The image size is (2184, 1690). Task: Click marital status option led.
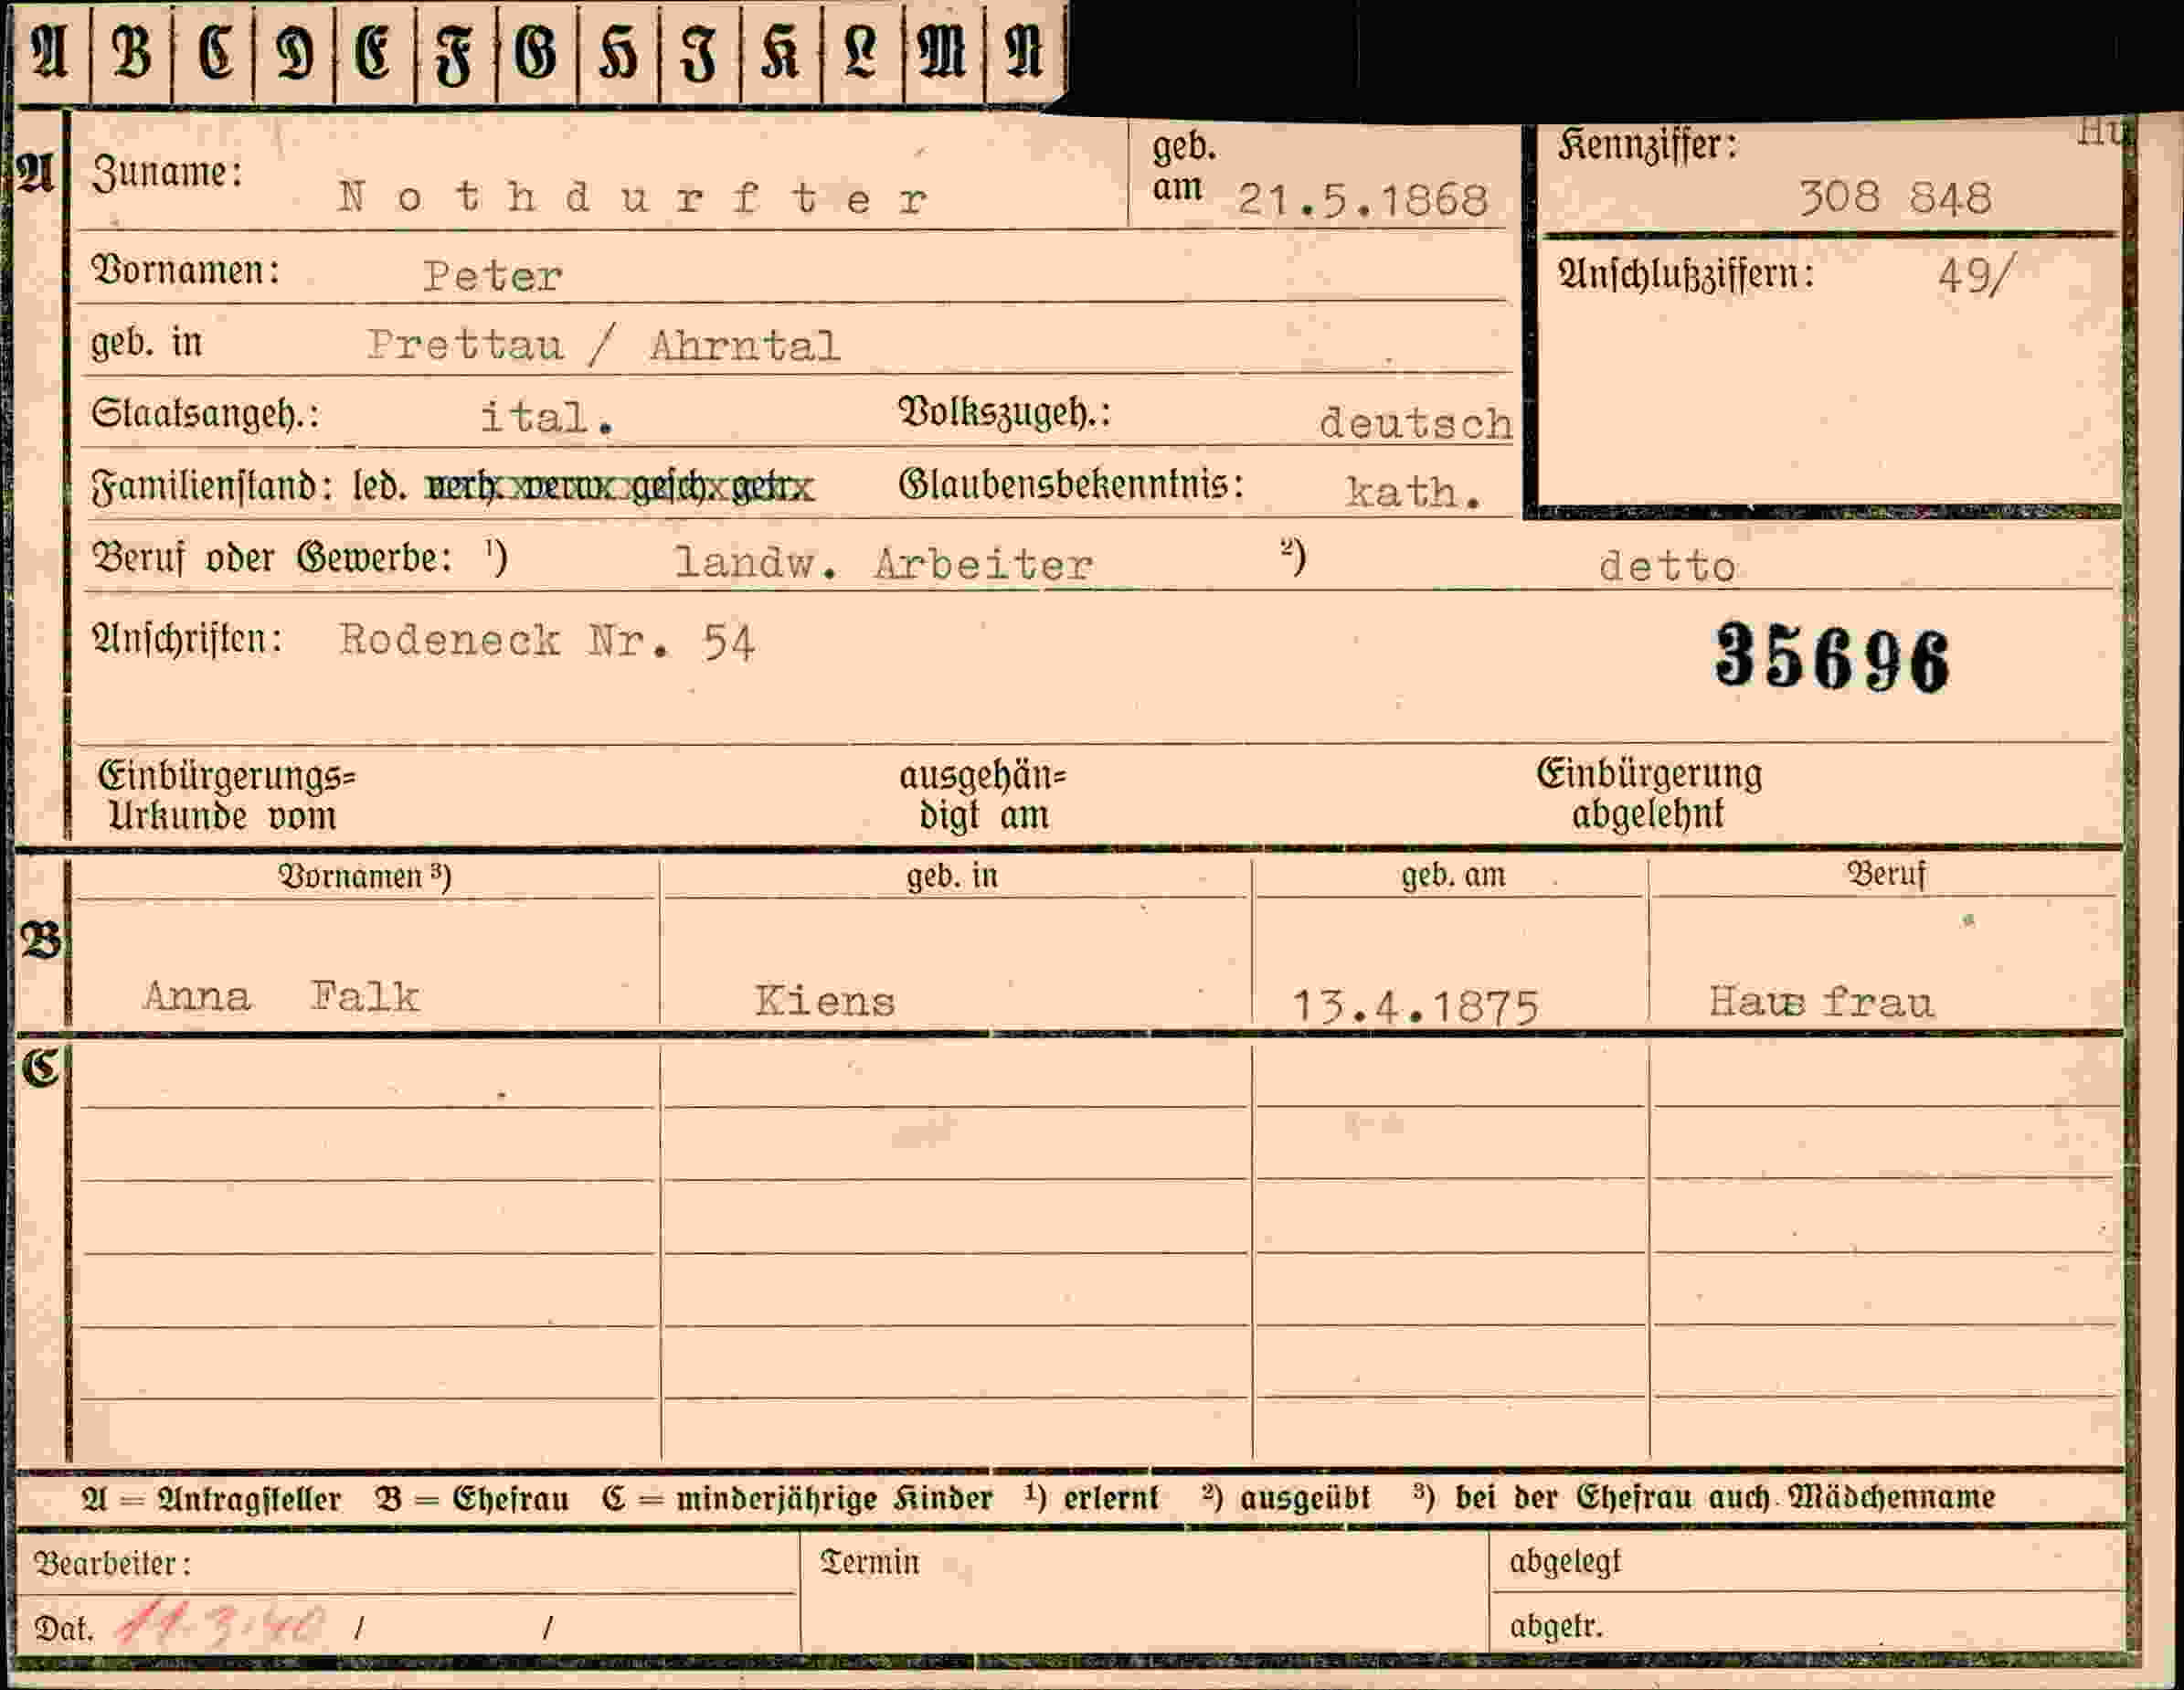point(380,486)
